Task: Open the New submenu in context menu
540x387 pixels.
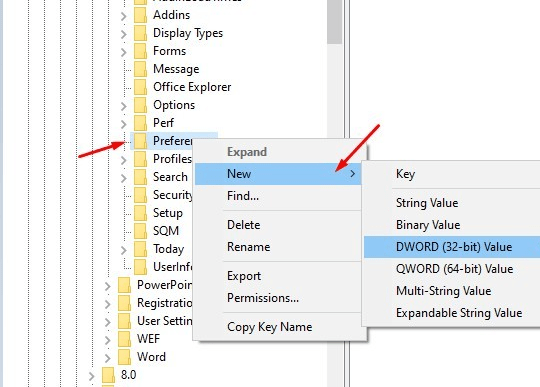Action: pyautogui.click(x=278, y=174)
